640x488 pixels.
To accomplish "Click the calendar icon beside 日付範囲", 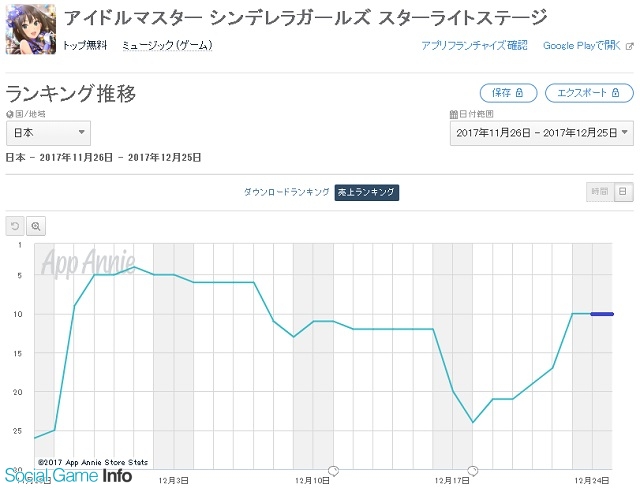I will (453, 114).
